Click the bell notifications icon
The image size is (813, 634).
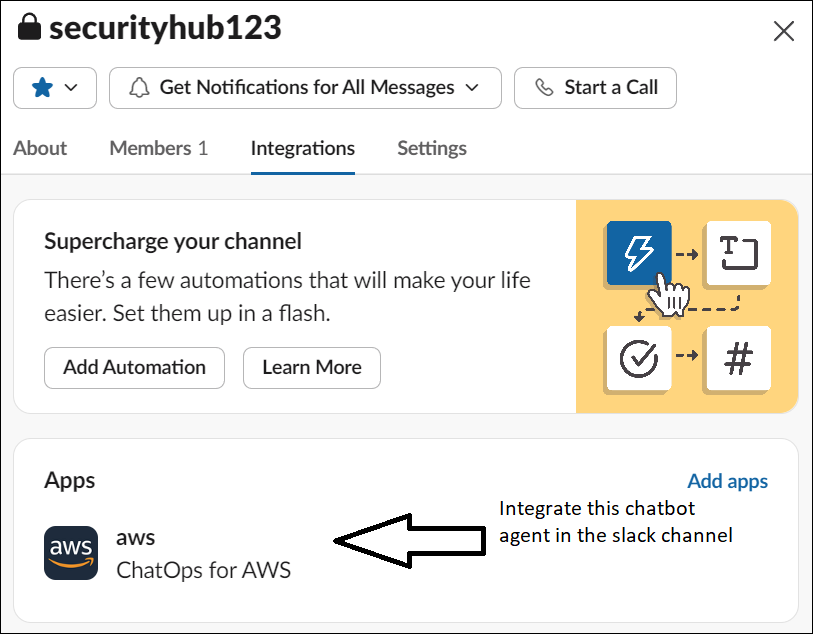point(142,88)
